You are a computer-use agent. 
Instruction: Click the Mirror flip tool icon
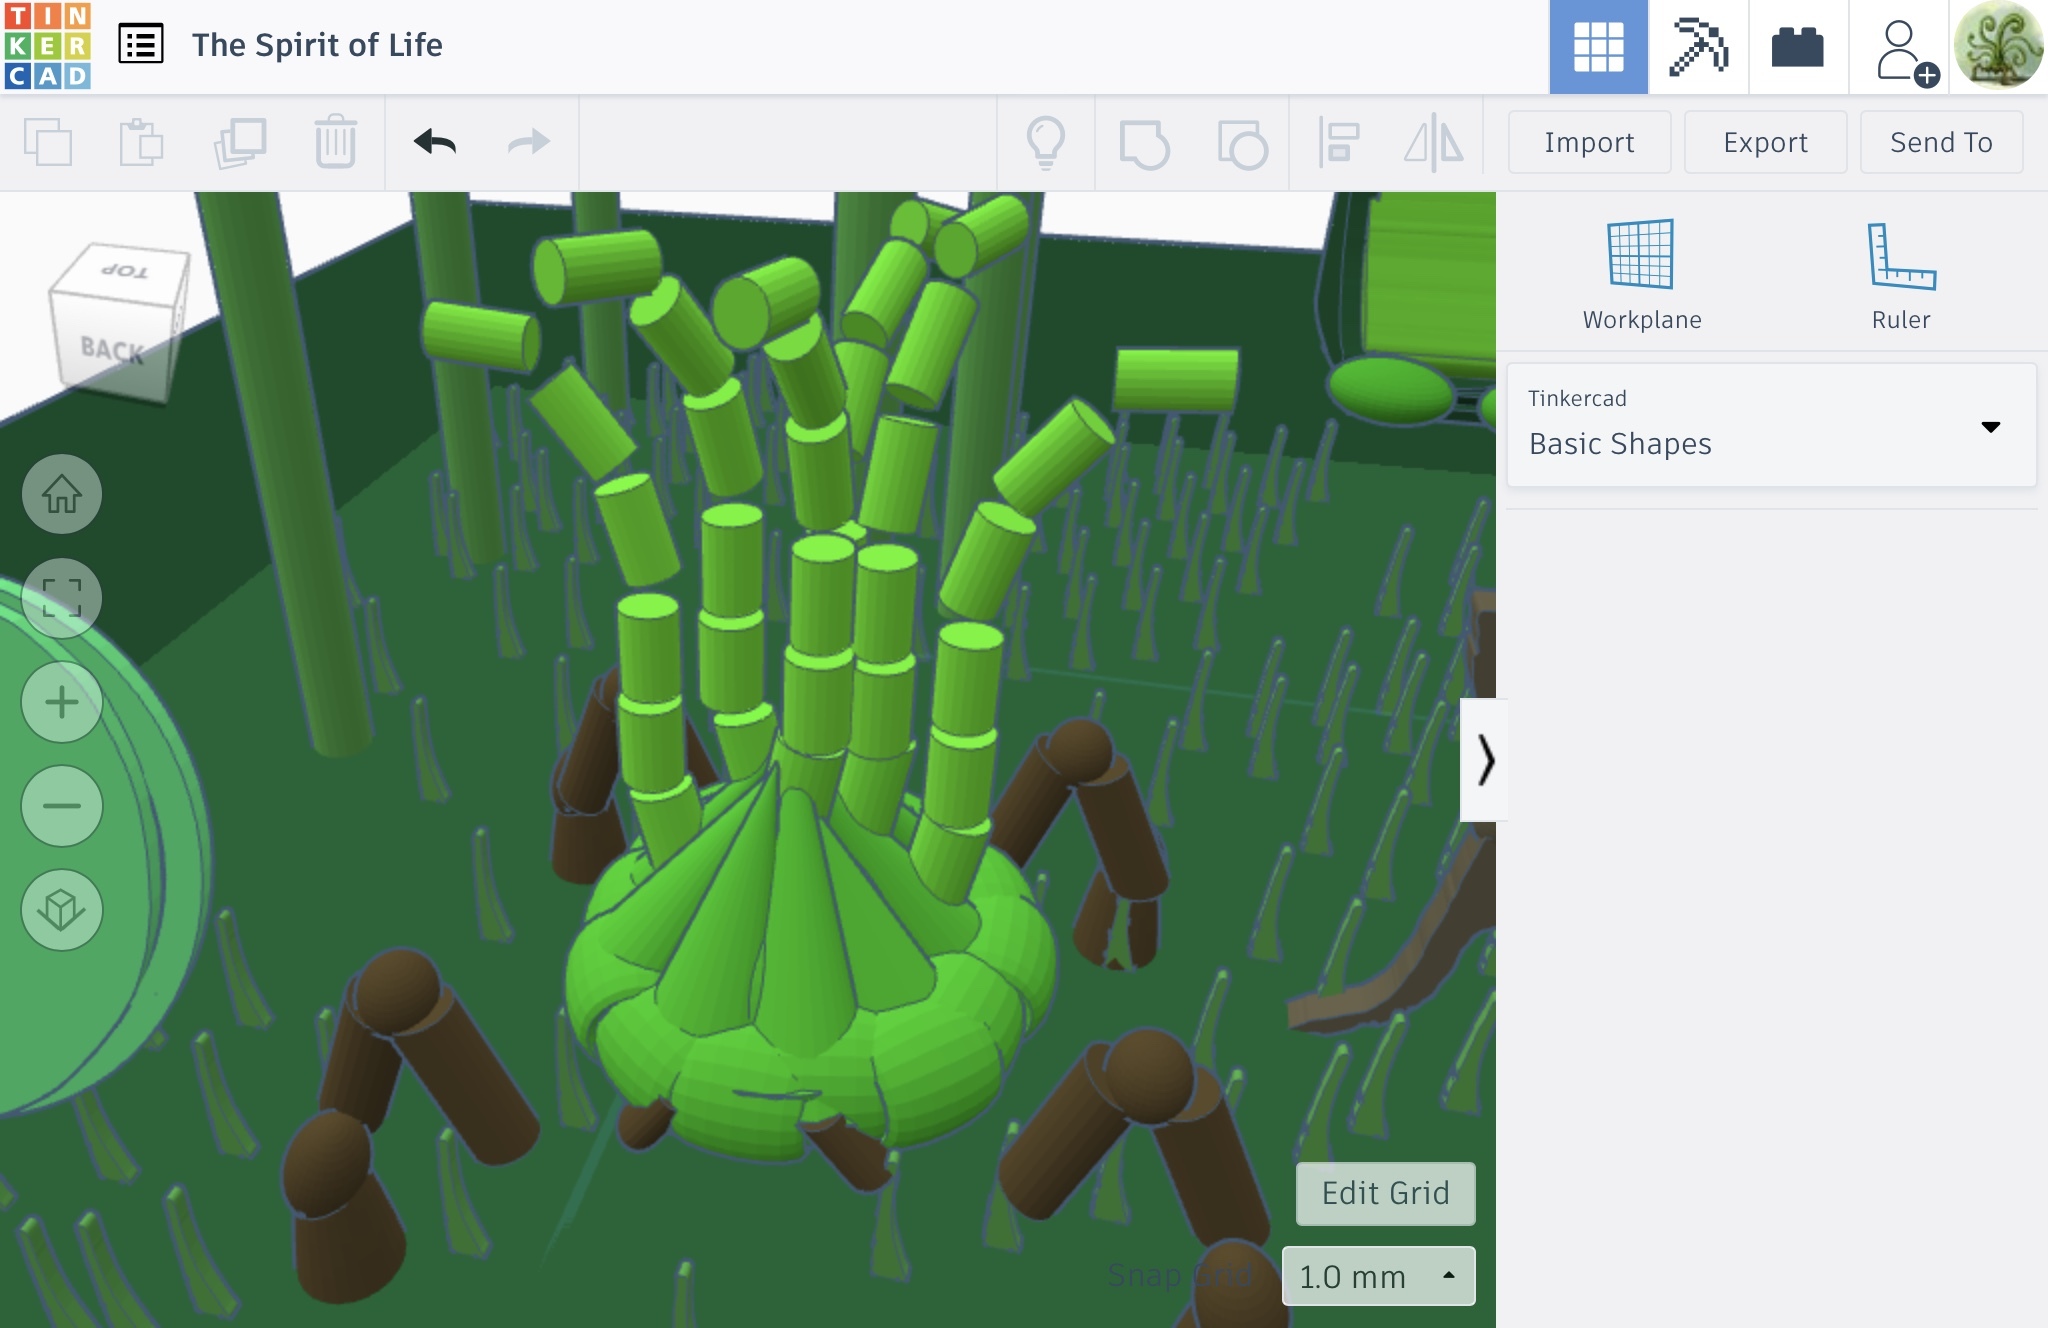pyautogui.click(x=1433, y=142)
